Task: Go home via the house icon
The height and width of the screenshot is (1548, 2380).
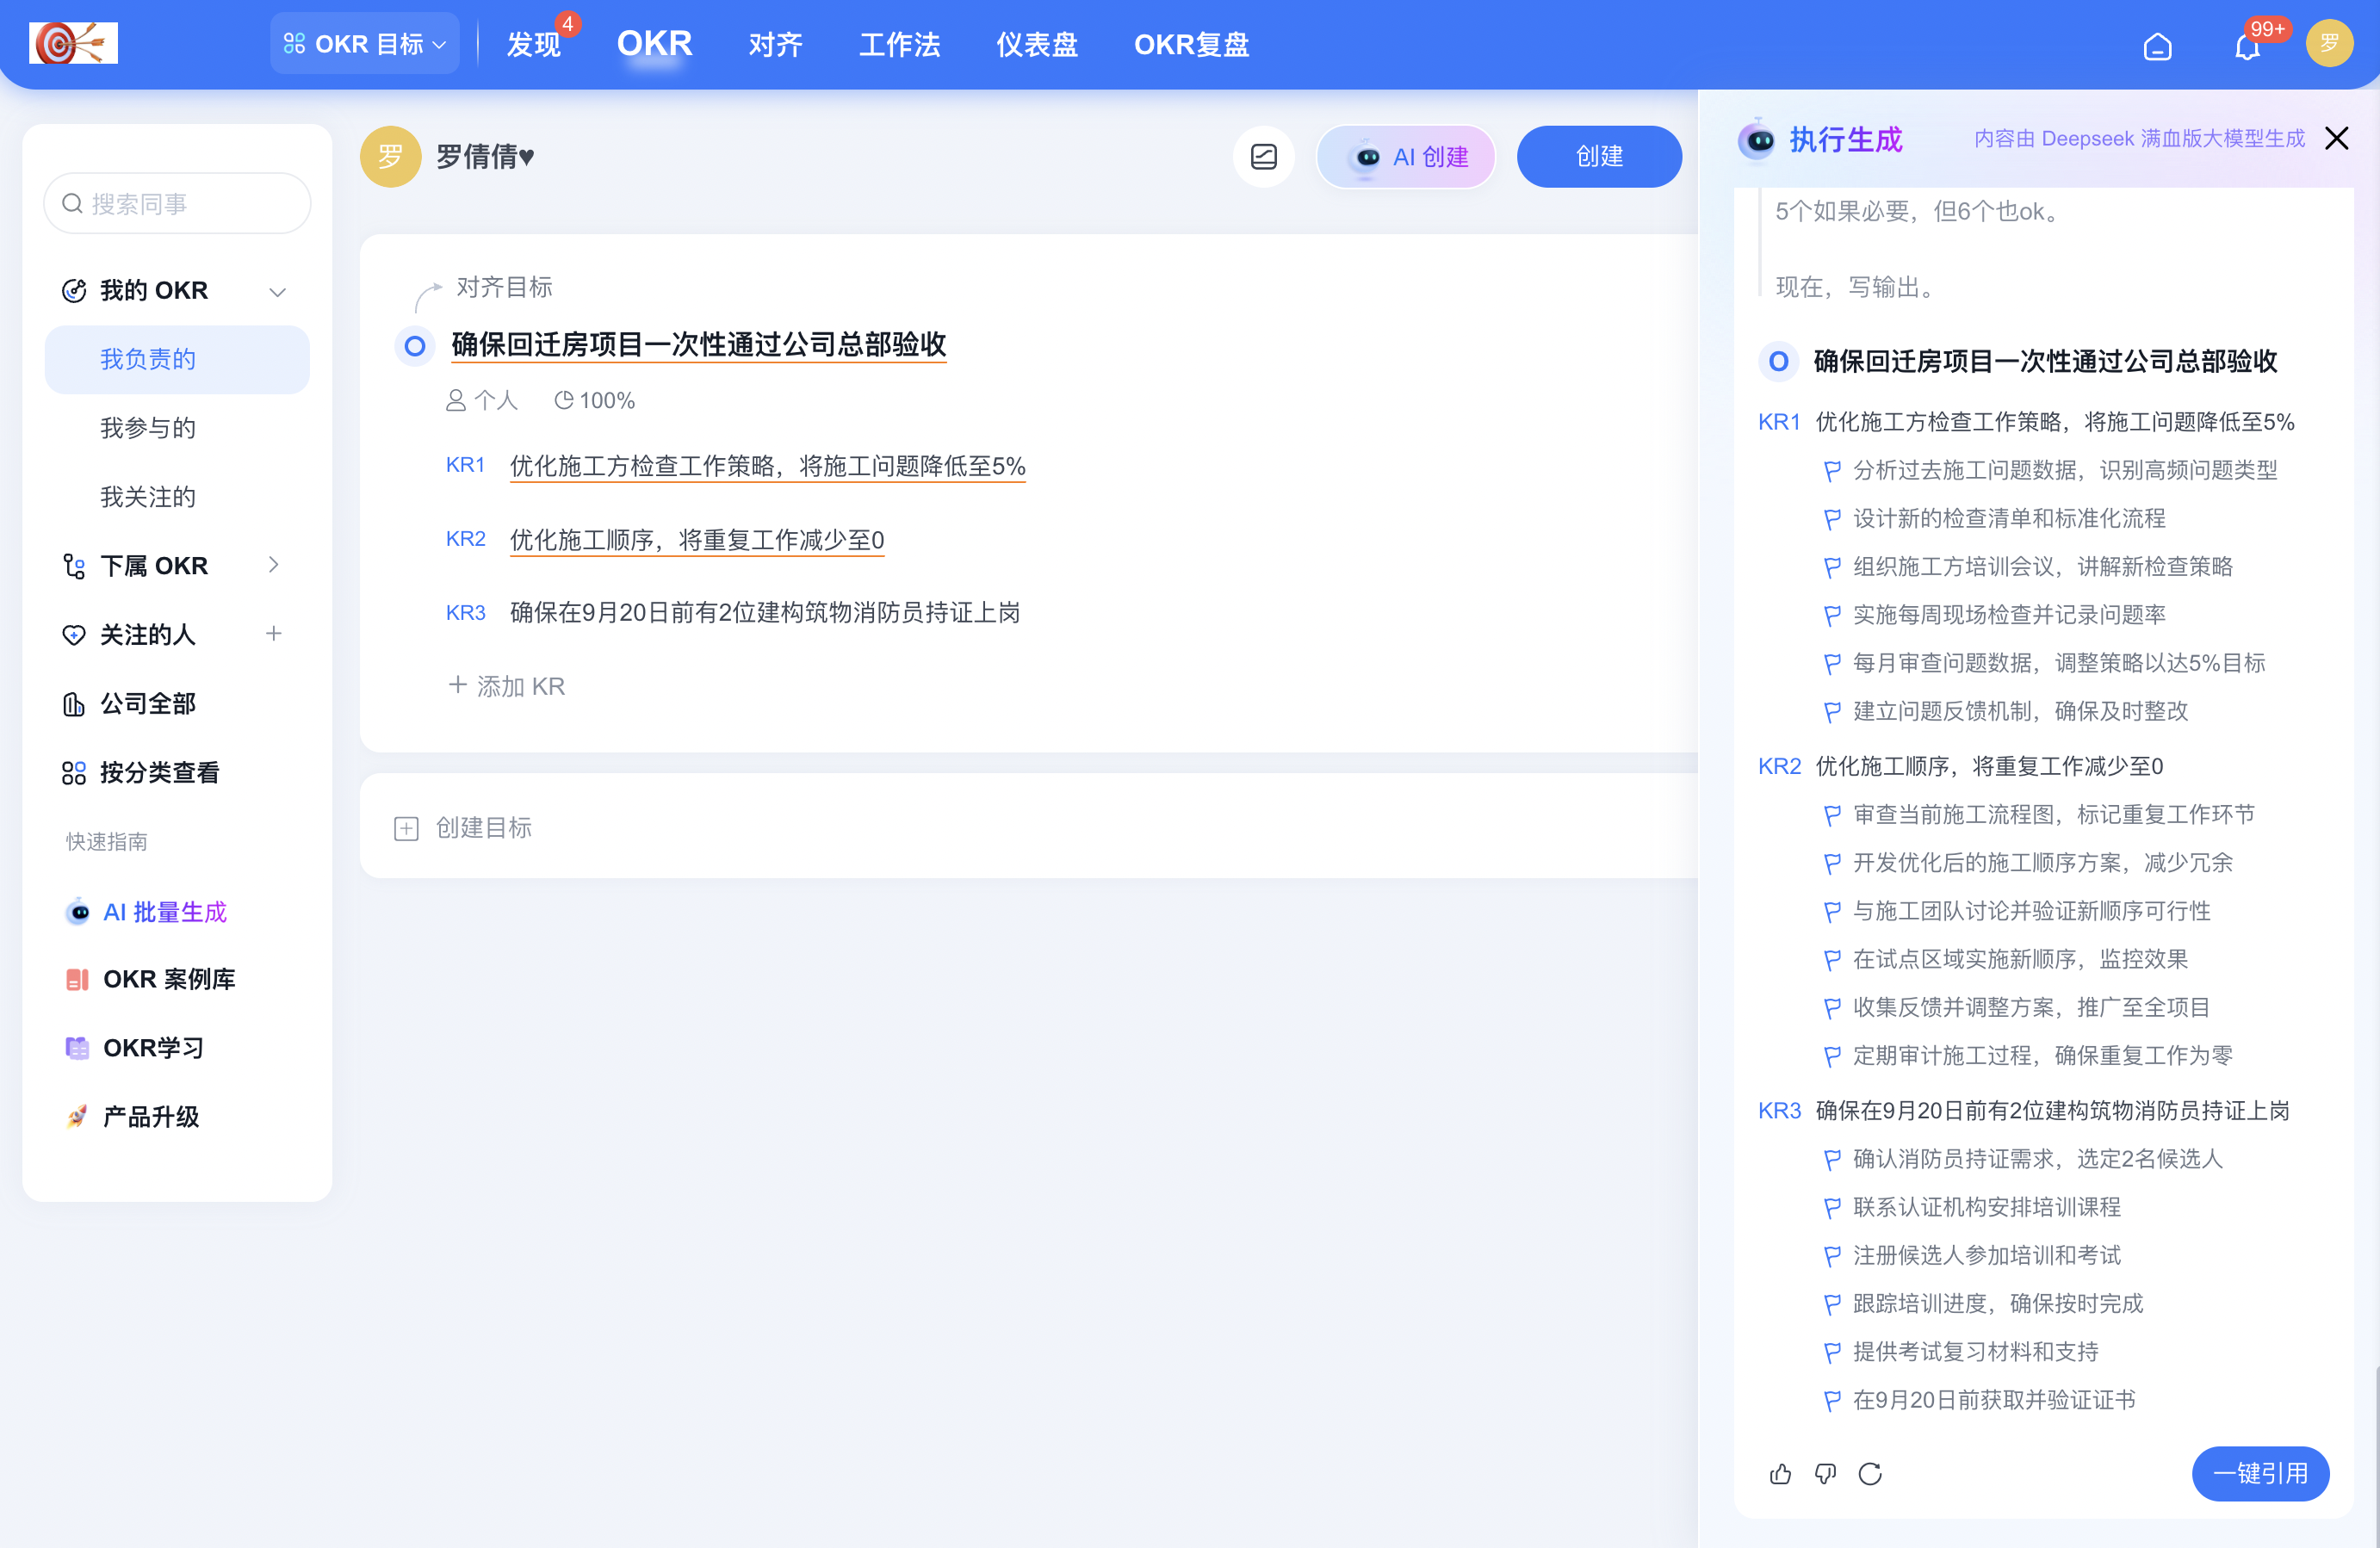Action: pyautogui.click(x=2157, y=46)
